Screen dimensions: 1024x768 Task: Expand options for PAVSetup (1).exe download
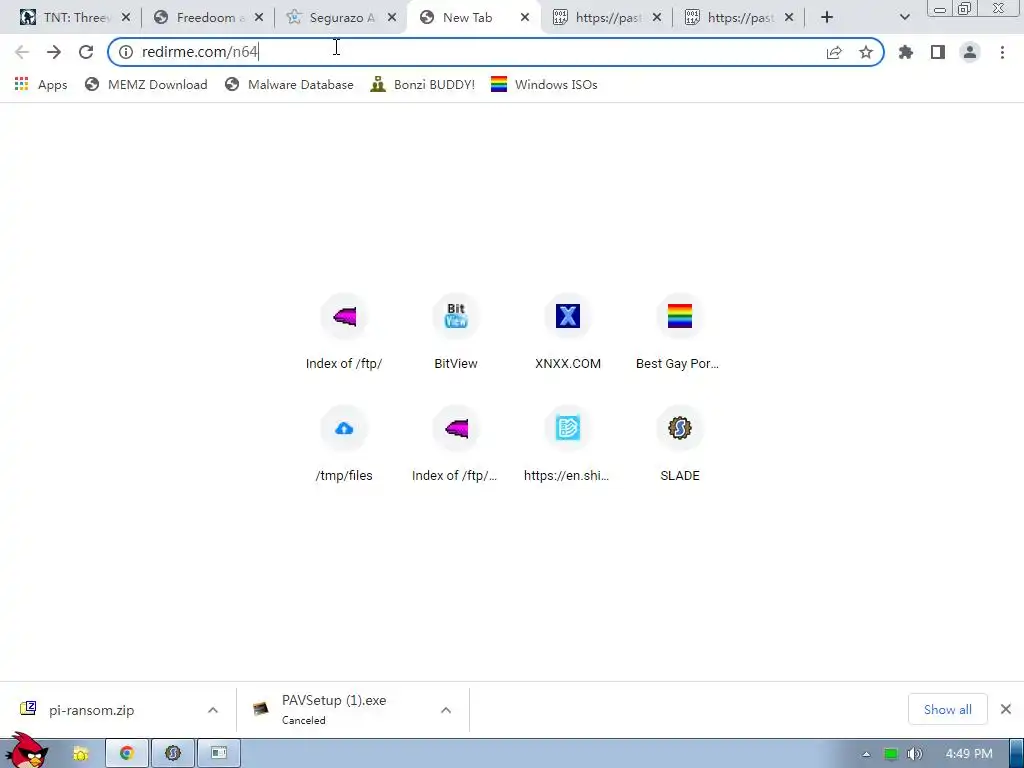click(445, 710)
